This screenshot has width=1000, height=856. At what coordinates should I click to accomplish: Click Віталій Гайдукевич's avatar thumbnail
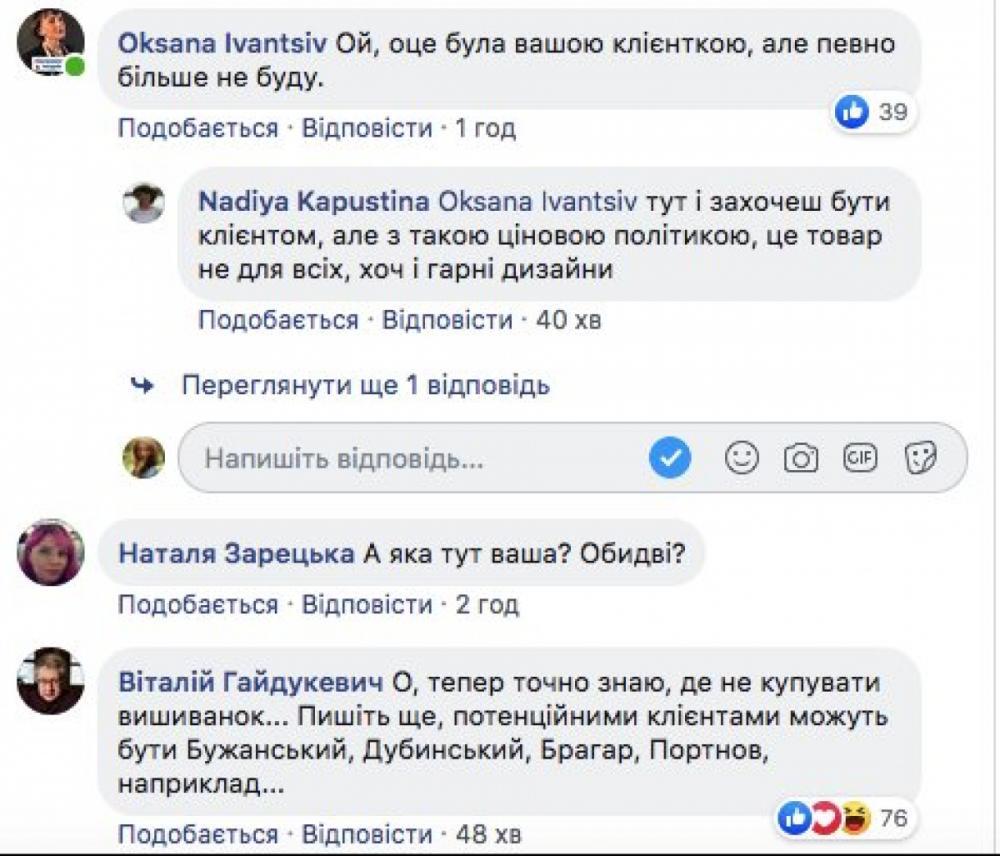click(50, 680)
